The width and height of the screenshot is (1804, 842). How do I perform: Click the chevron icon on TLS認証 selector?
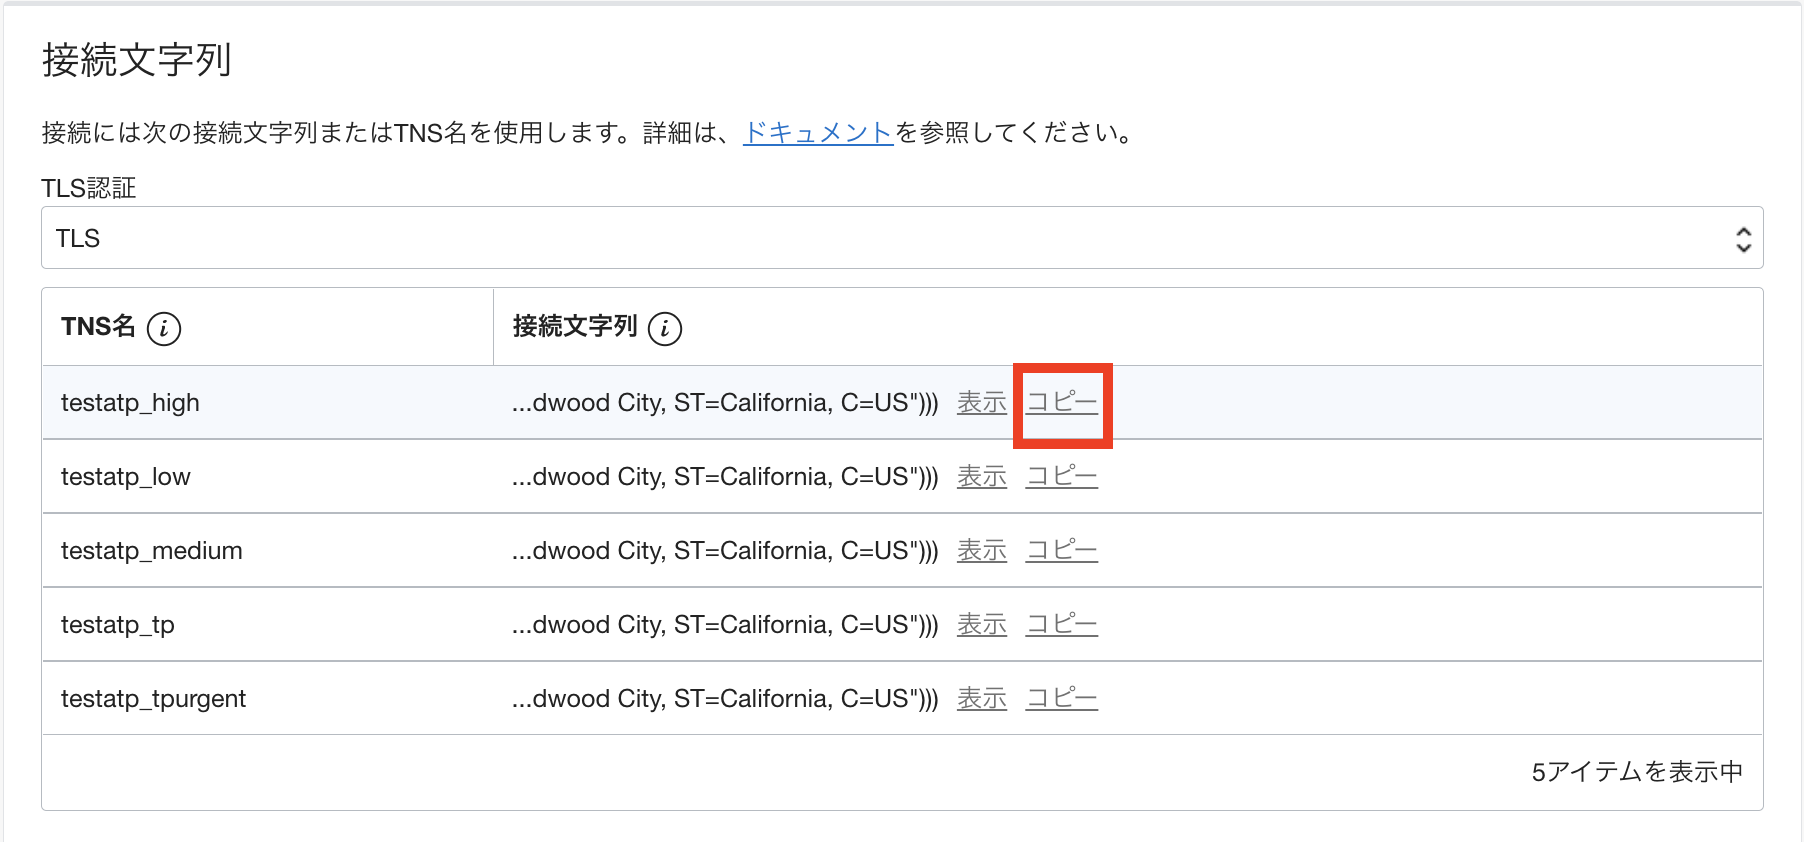coord(1743,238)
